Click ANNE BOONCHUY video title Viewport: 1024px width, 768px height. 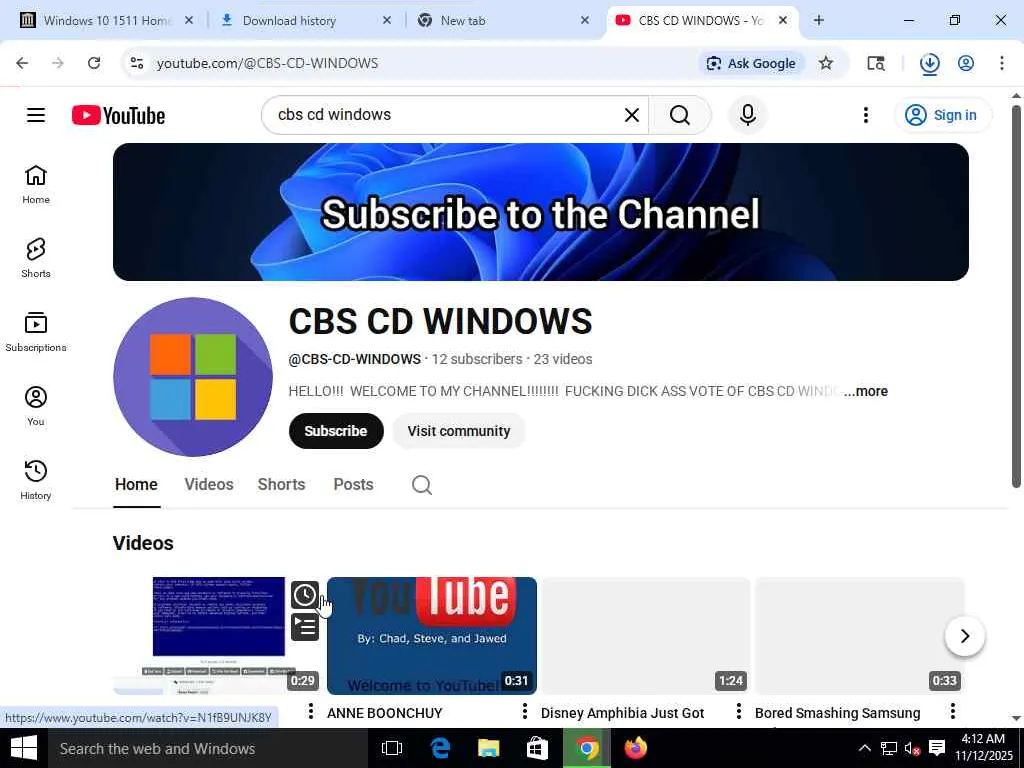(x=385, y=713)
